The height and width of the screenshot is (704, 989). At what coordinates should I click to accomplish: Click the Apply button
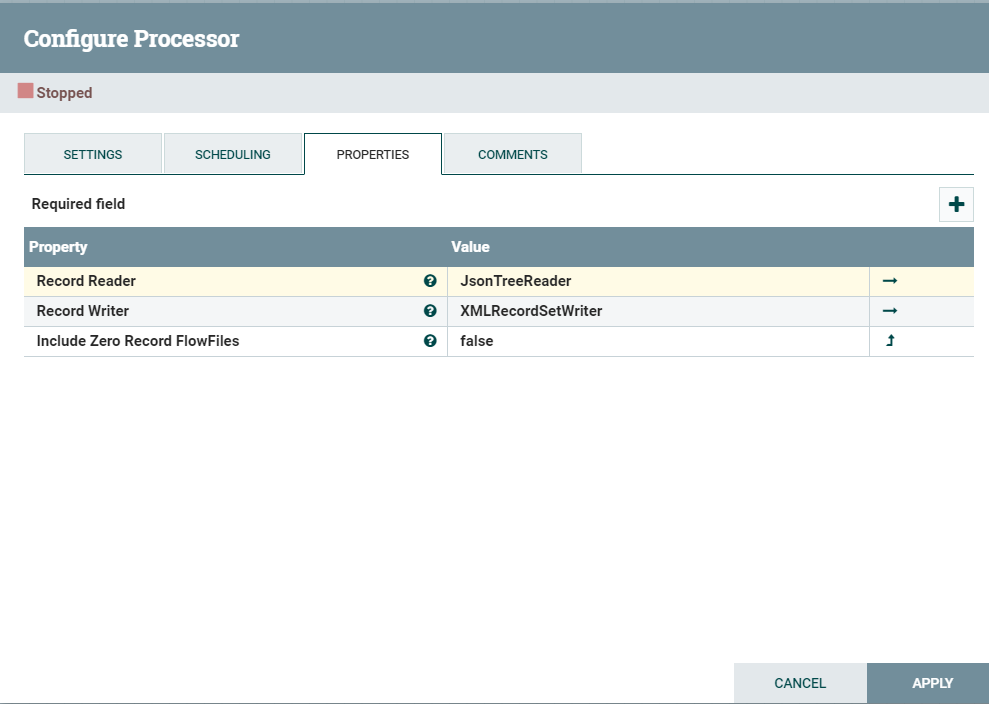tap(931, 683)
